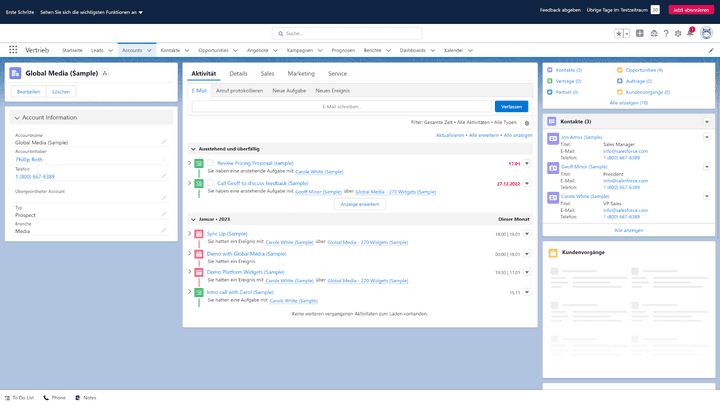Open the App Launcher grid icon

coord(13,49)
